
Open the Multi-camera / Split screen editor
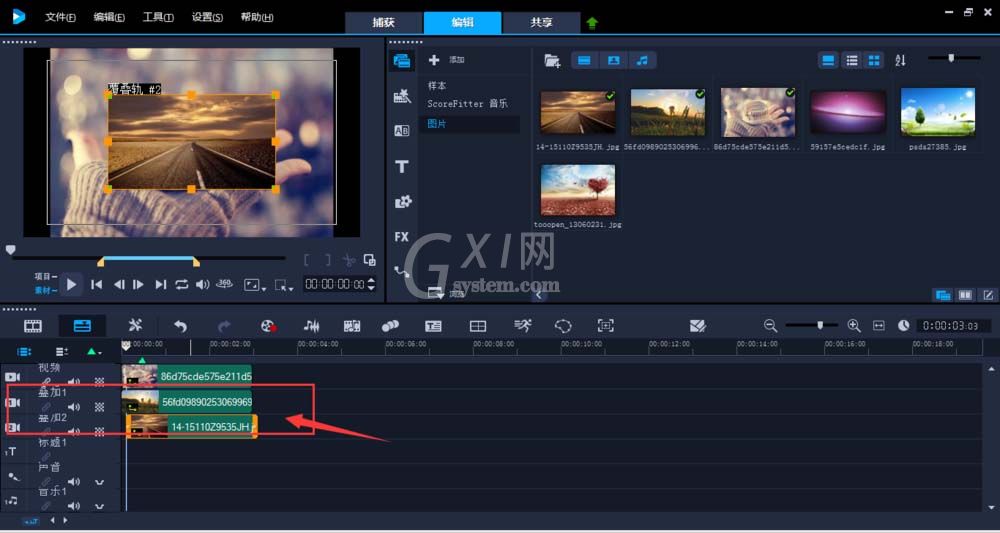pos(478,326)
